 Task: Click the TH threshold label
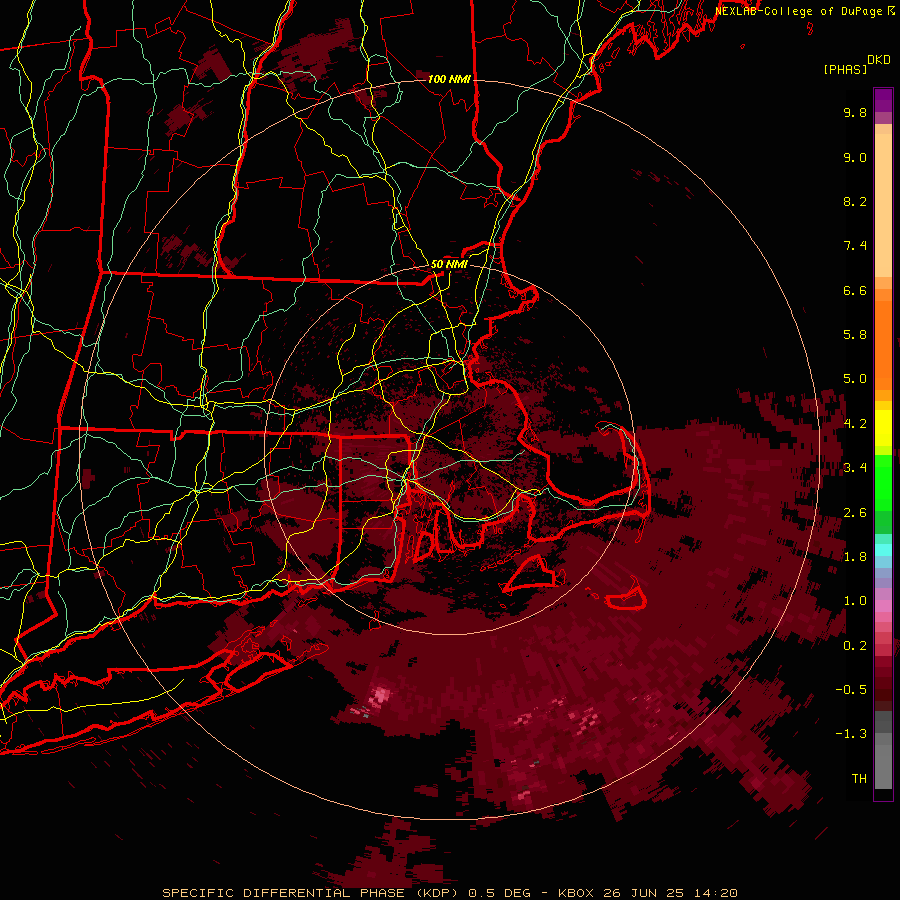859,779
